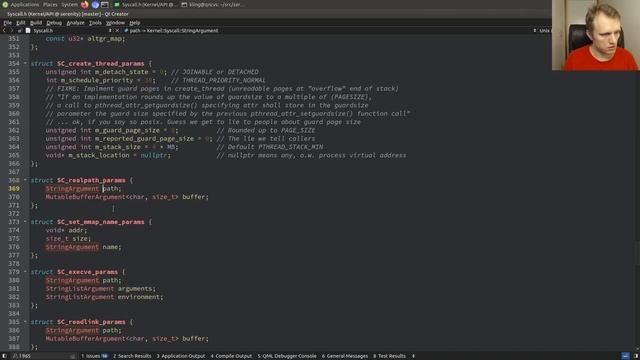The image size is (640, 360).
Task: Show the Test Results pane
Action: [x=389, y=356]
